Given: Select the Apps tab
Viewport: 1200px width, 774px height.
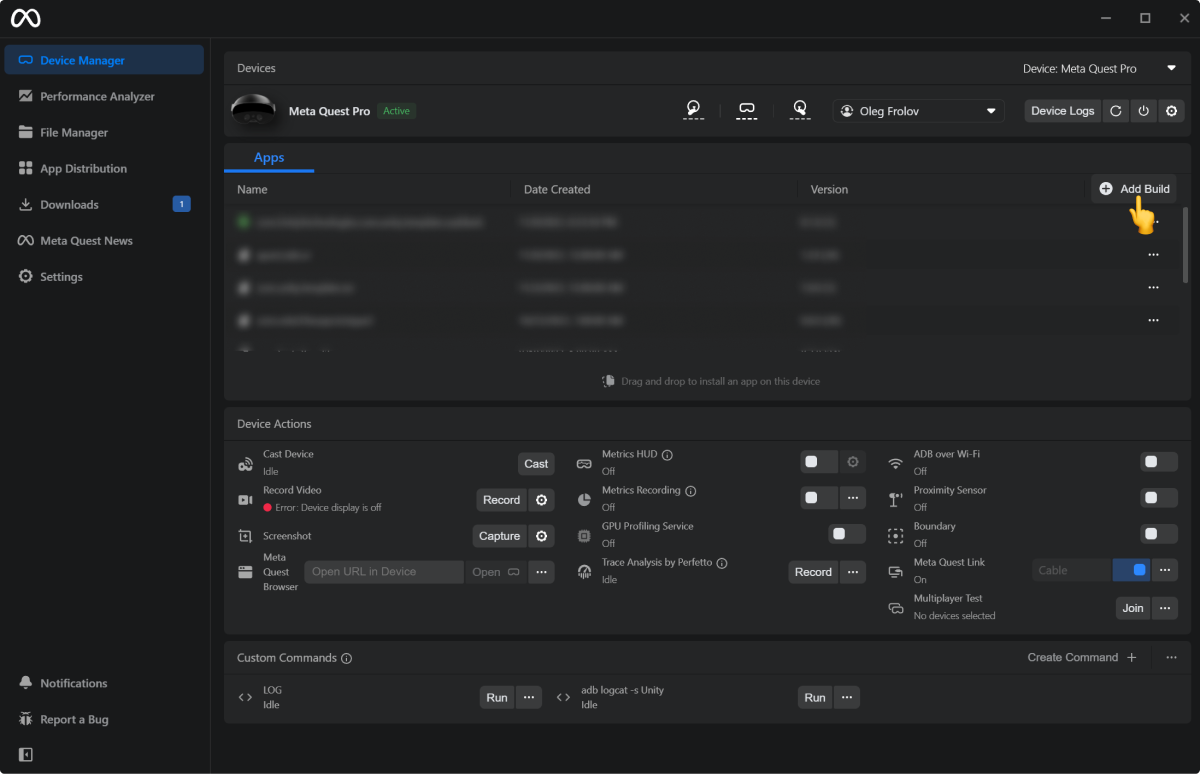Looking at the screenshot, I should click(269, 158).
